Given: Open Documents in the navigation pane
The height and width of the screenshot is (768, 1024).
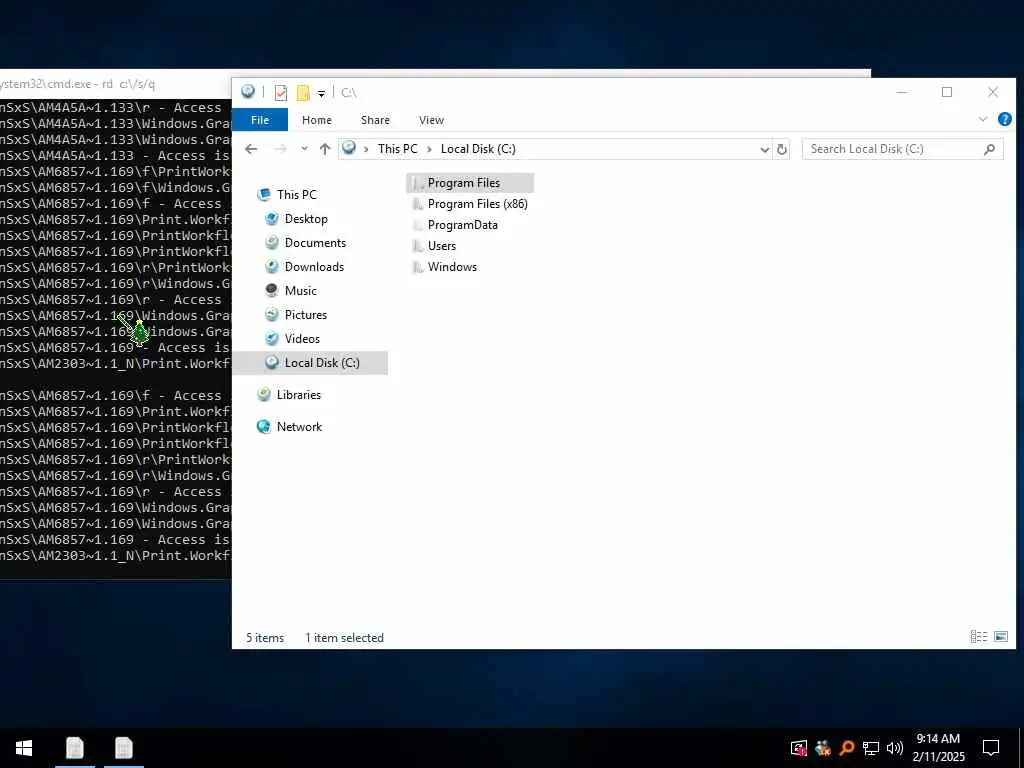Looking at the screenshot, I should (315, 243).
